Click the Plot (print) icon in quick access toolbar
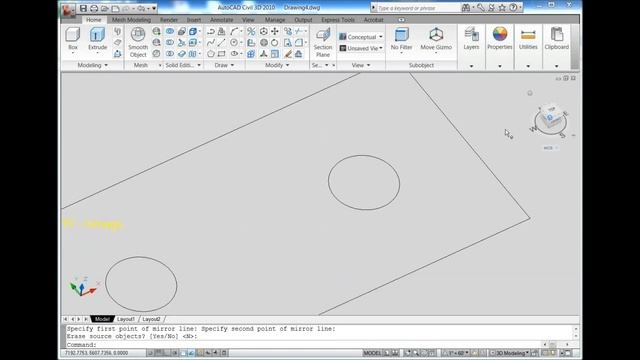 [94, 8]
